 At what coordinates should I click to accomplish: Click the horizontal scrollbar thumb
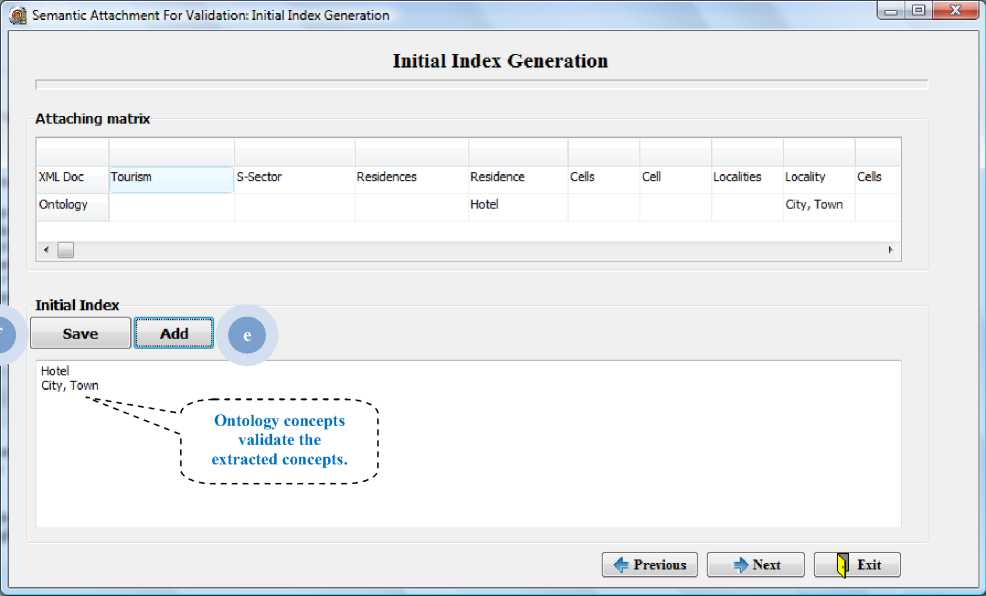point(65,250)
